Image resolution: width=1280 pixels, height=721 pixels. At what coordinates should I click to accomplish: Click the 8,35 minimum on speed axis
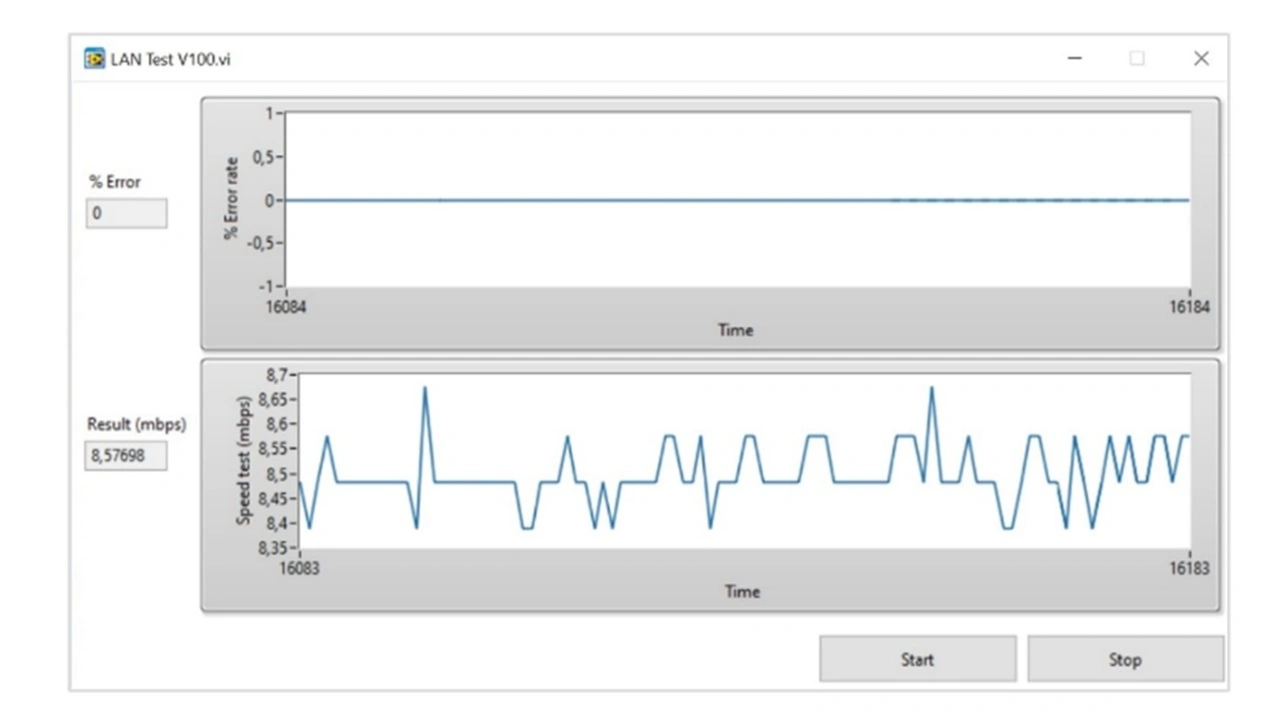[274, 548]
